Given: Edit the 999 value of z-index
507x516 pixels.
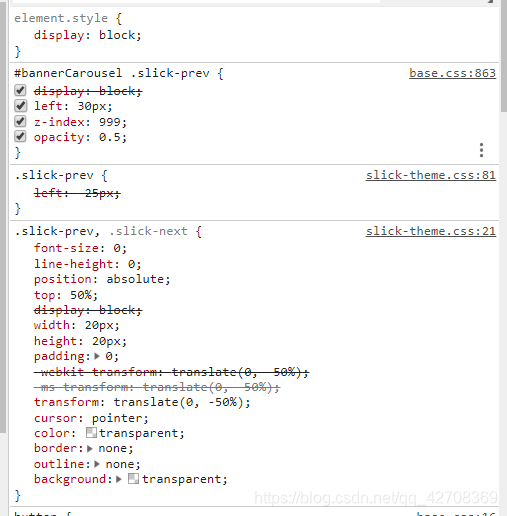Looking at the screenshot, I should coord(110,122).
